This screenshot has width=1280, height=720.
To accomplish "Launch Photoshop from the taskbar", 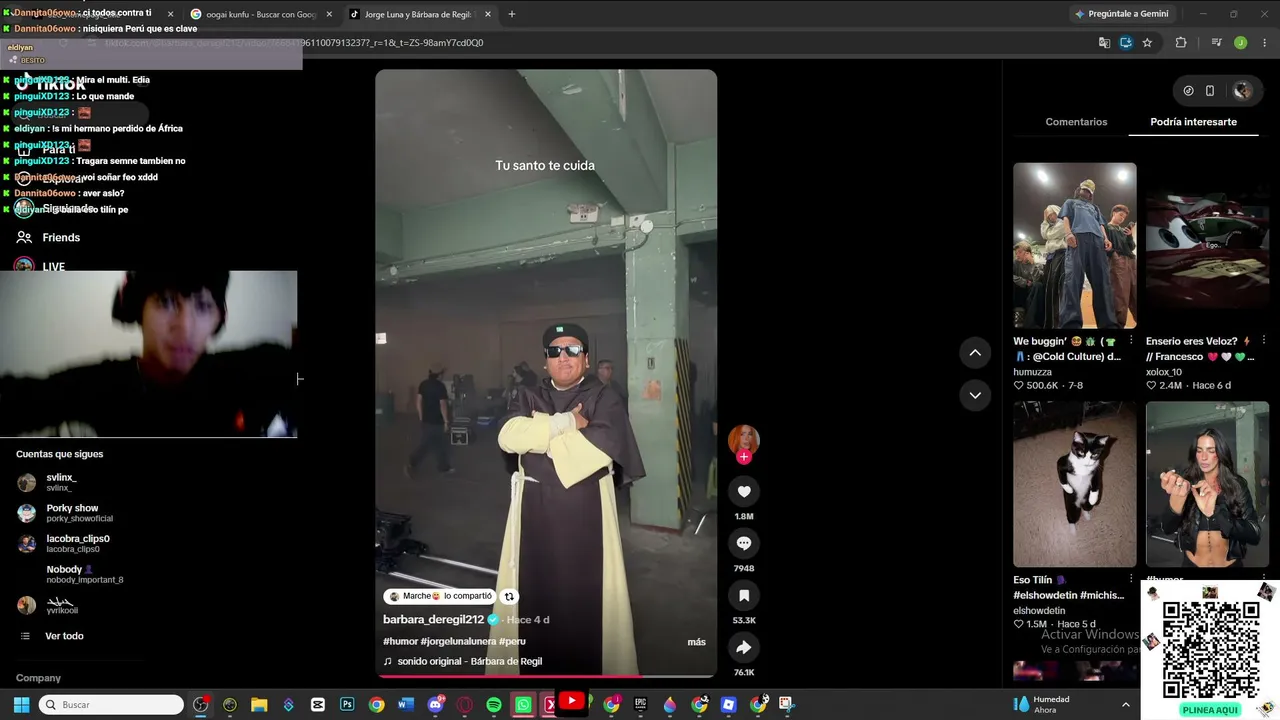I will point(347,705).
